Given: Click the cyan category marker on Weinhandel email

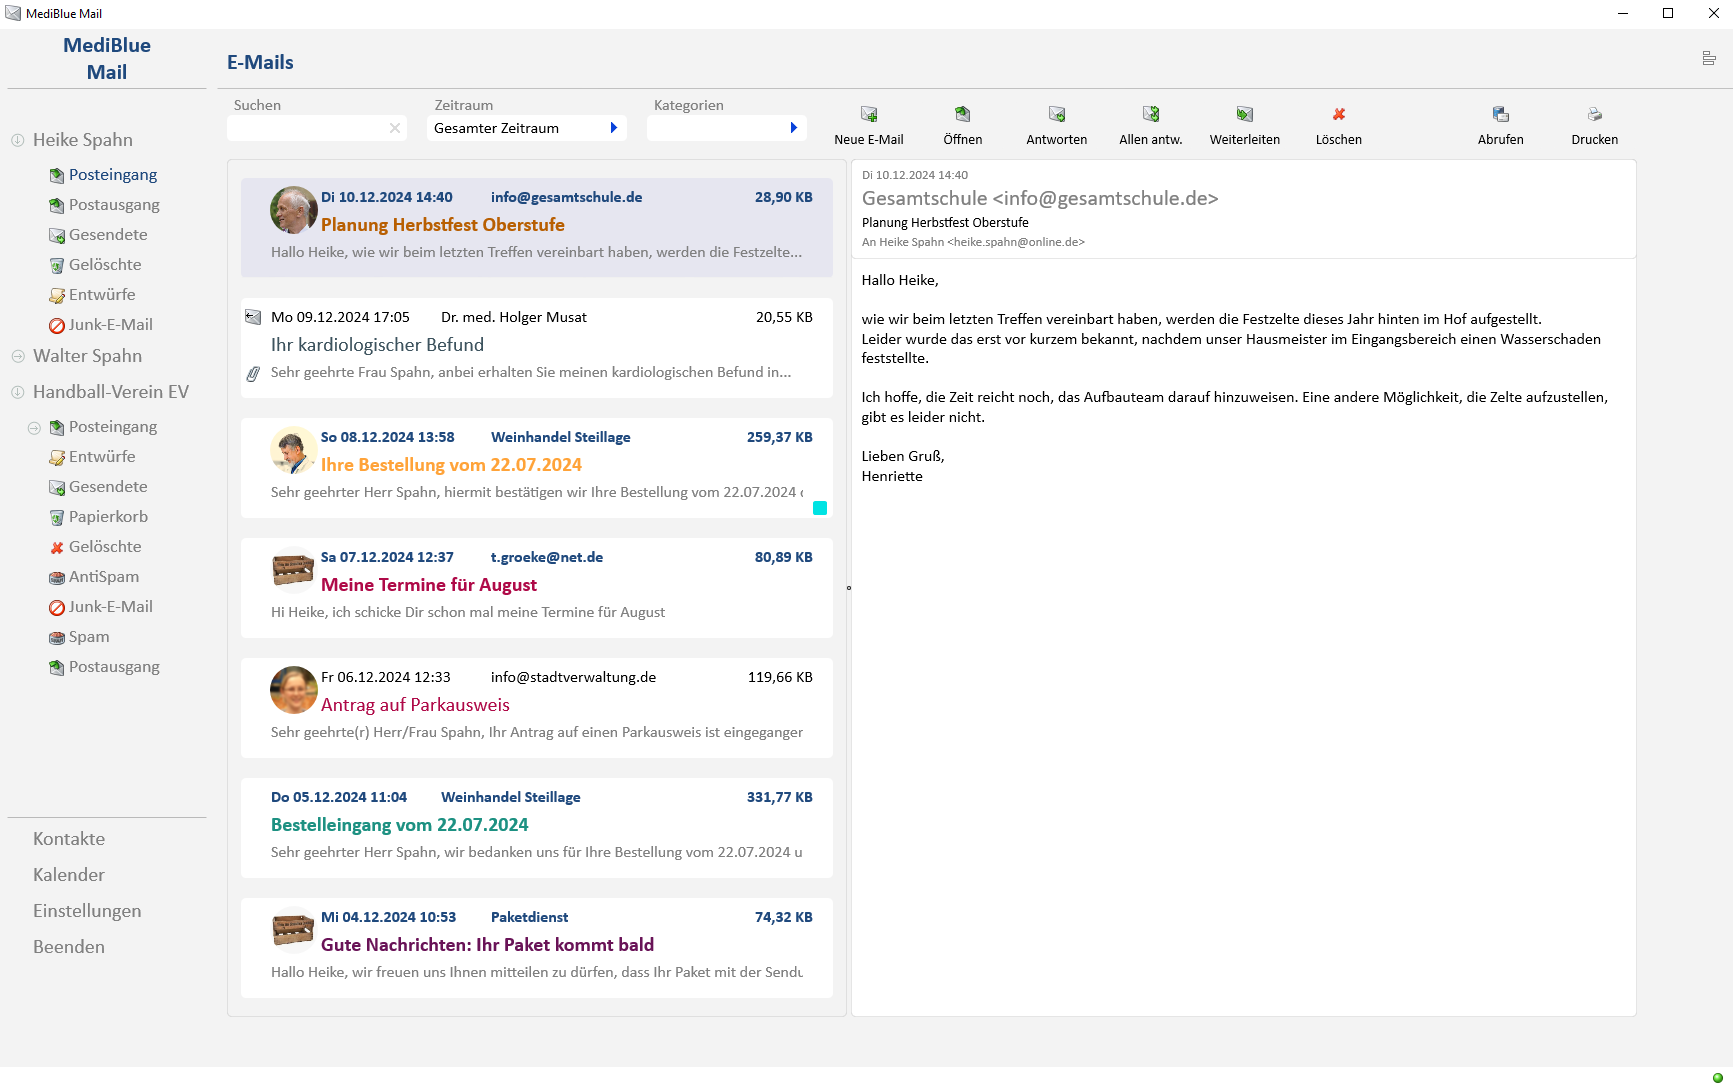Looking at the screenshot, I should click(x=820, y=508).
